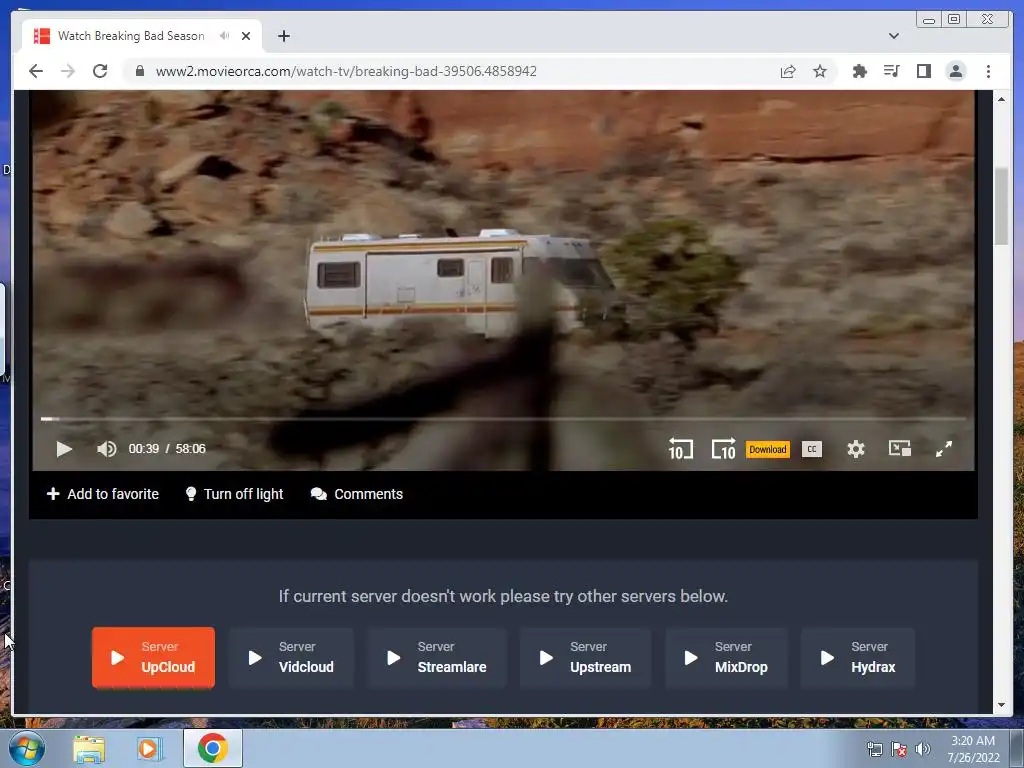Launch Windows Media Player from taskbar
The width and height of the screenshot is (1024, 768).
coord(150,748)
